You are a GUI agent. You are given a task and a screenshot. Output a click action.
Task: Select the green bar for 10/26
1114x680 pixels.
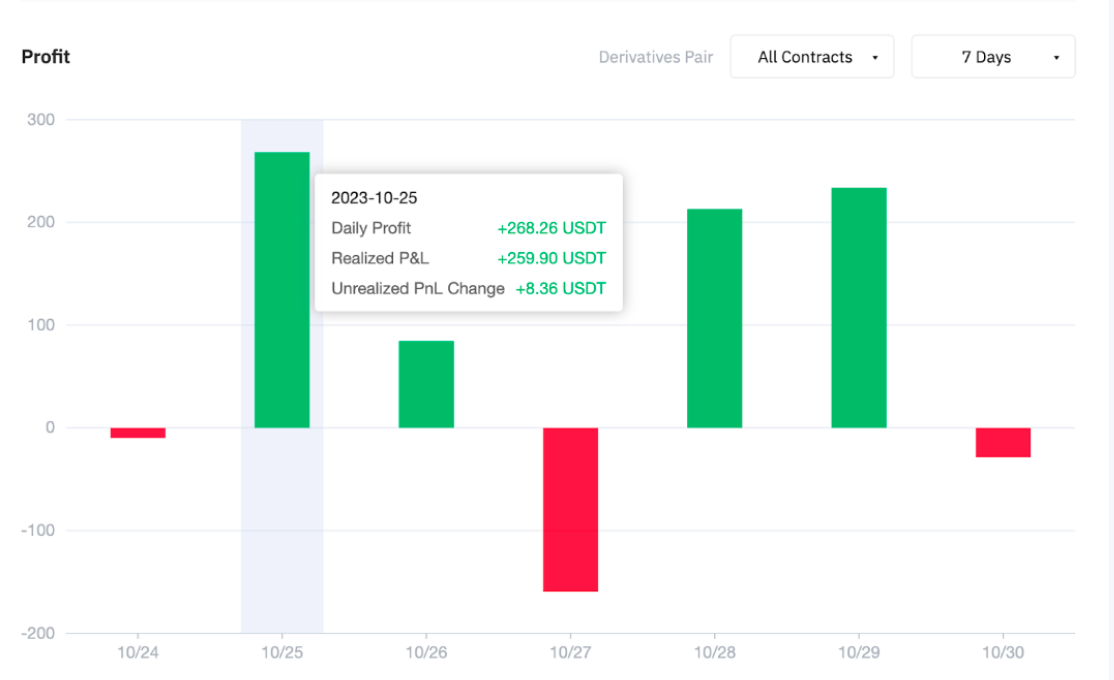426,385
